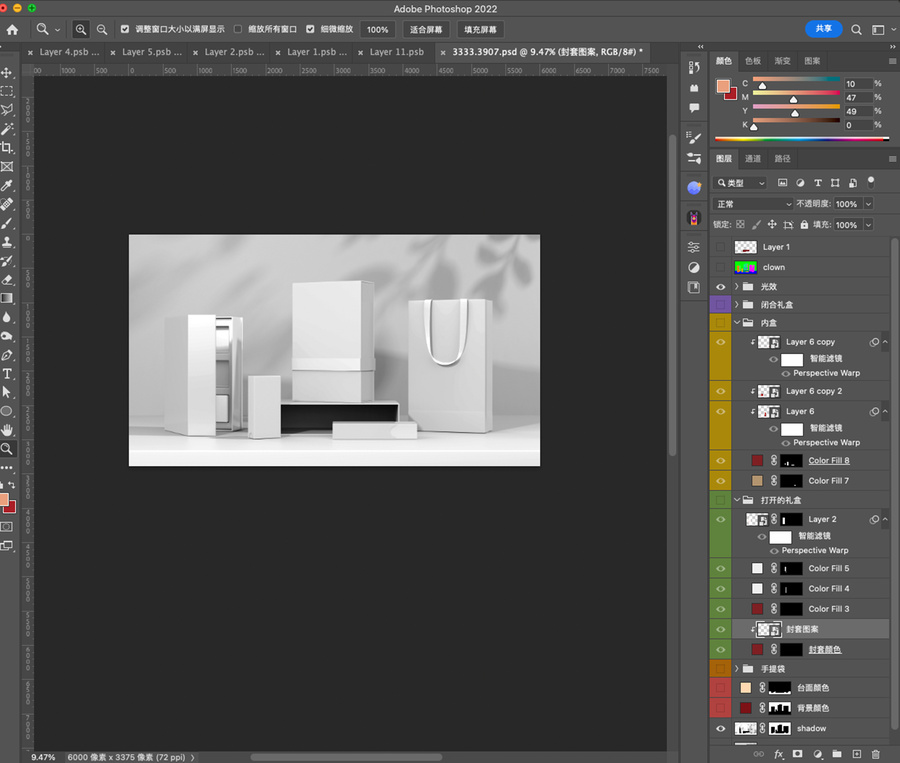Click the foreground color swatch in Color panel
Screen dimensions: 900x763
[x=723, y=87]
